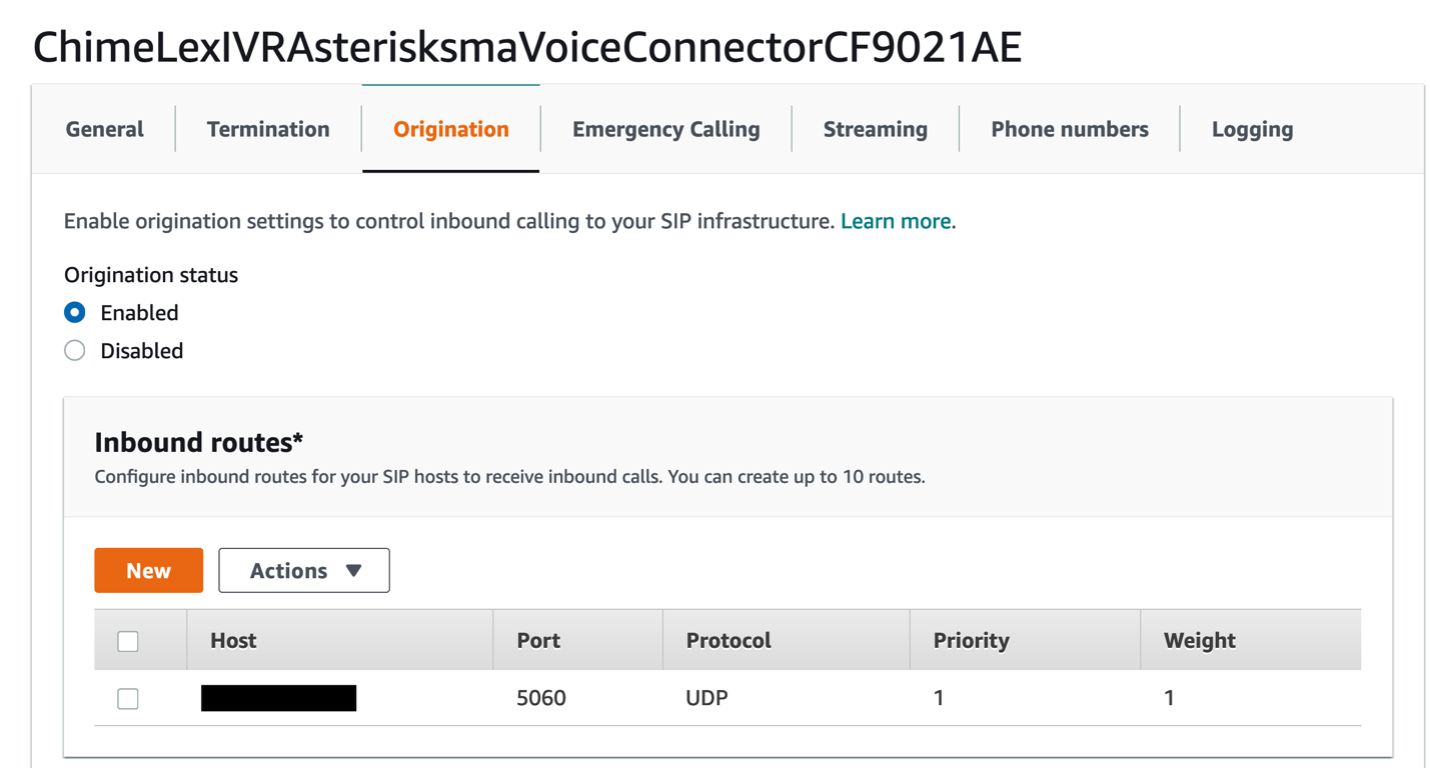Open the Emergency Calling tab

(666, 129)
